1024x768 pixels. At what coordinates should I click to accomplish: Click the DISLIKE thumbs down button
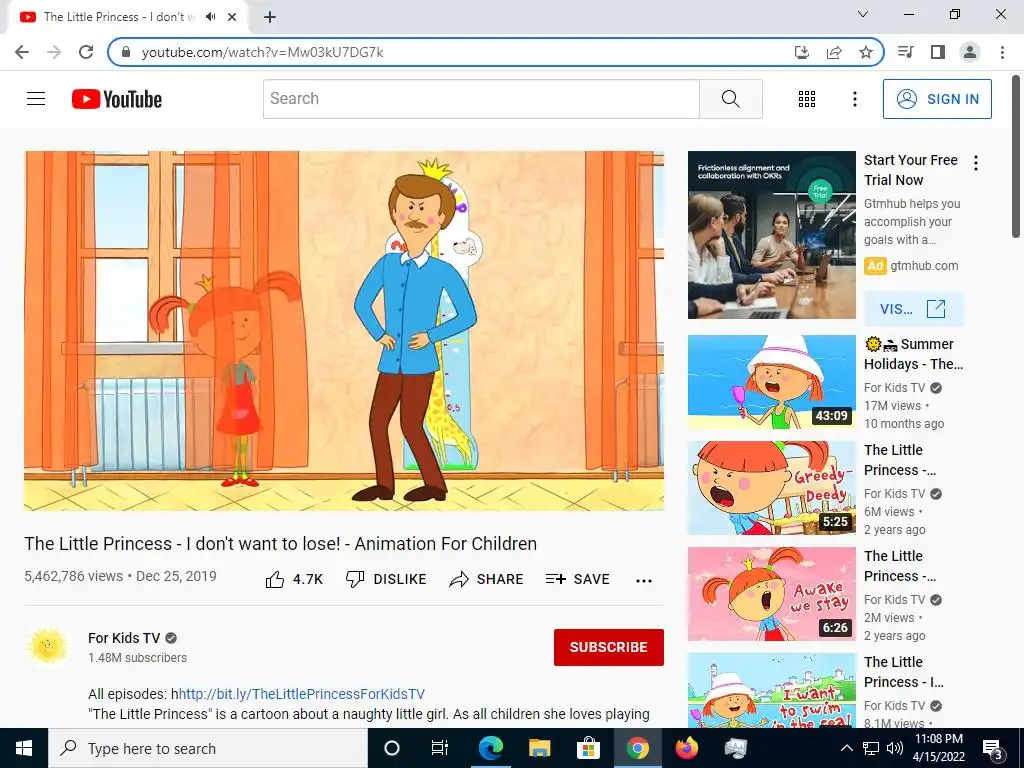(x=386, y=579)
